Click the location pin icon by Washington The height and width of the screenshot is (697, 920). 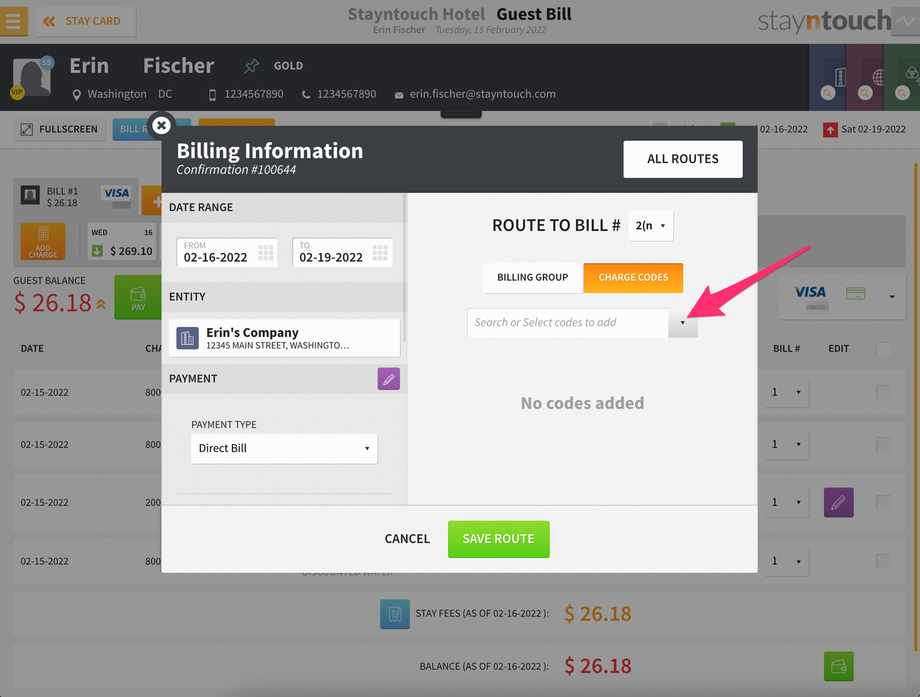click(x=76, y=94)
